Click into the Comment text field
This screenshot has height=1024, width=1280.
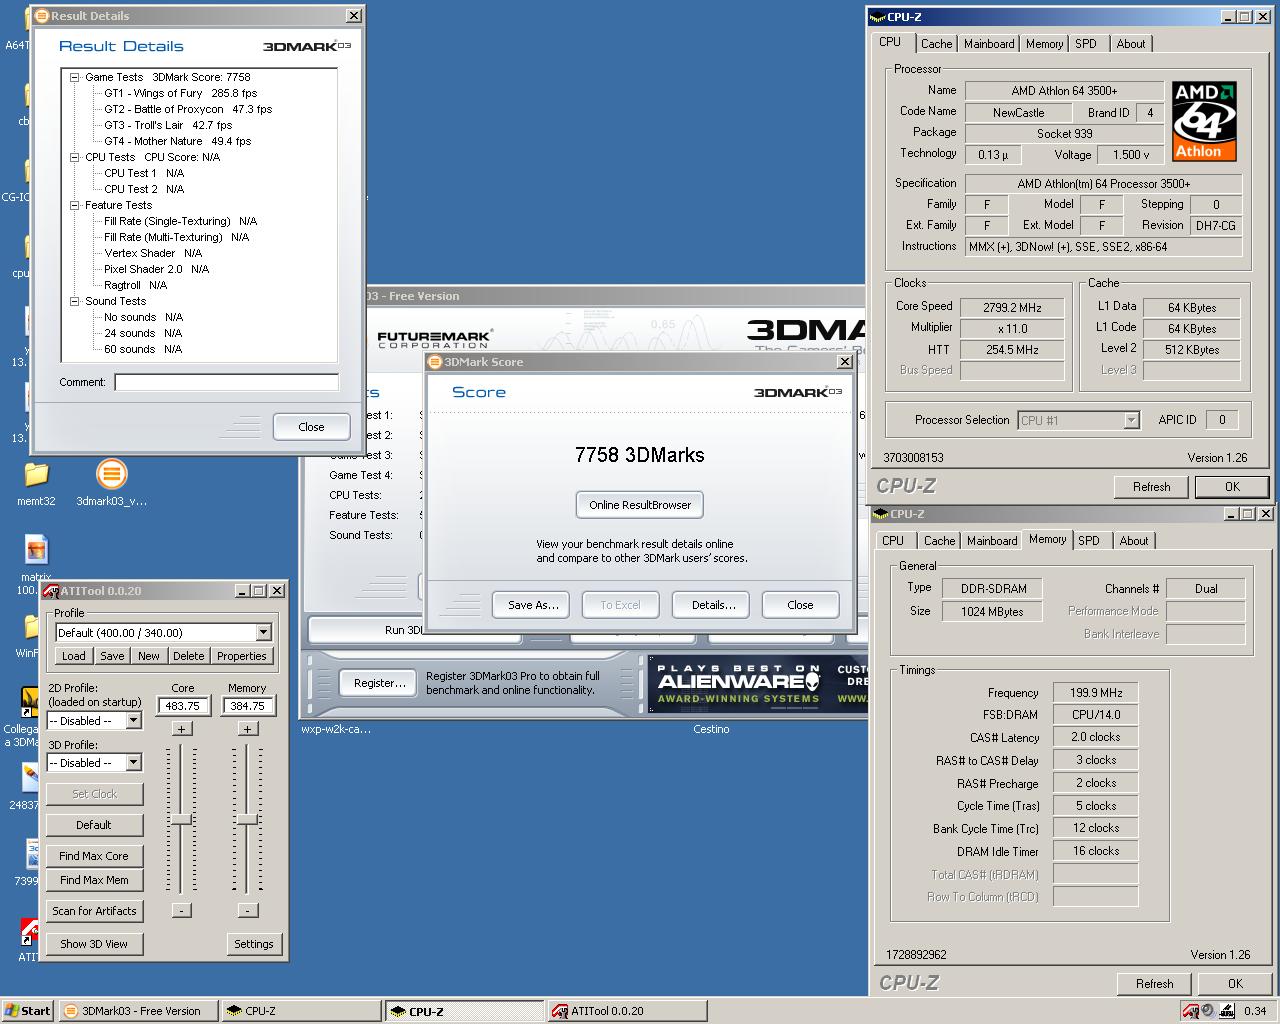(226, 382)
